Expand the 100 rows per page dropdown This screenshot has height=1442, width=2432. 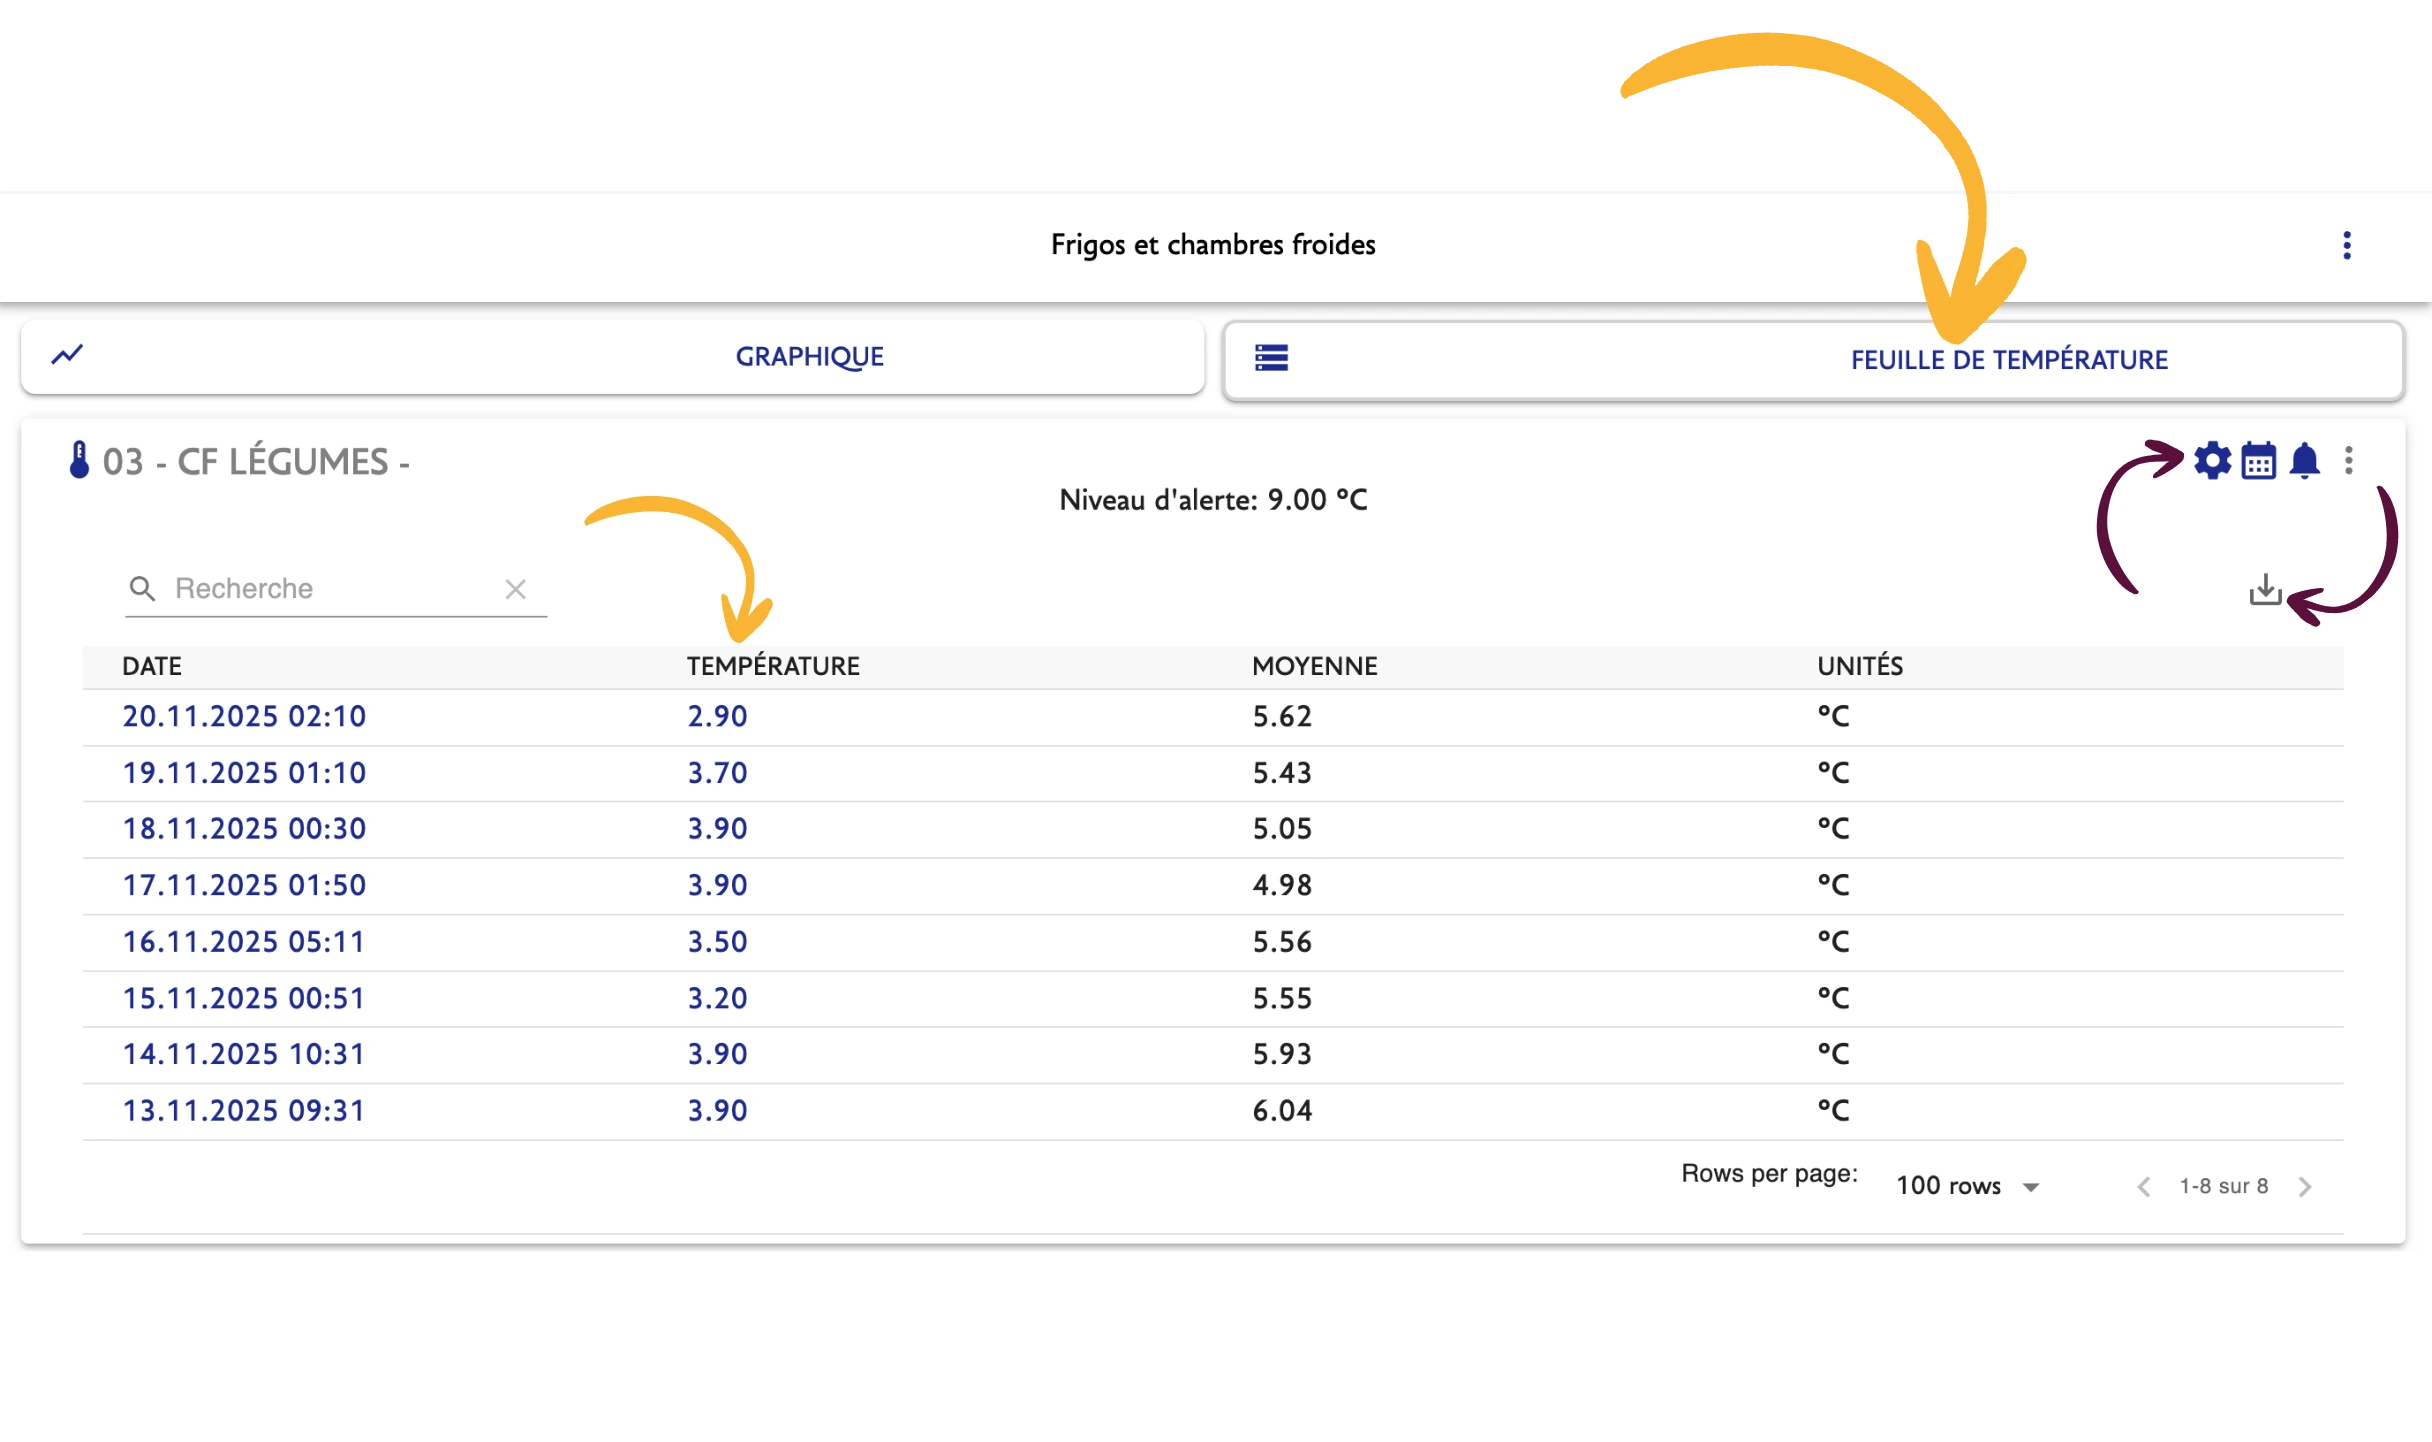click(1967, 1186)
